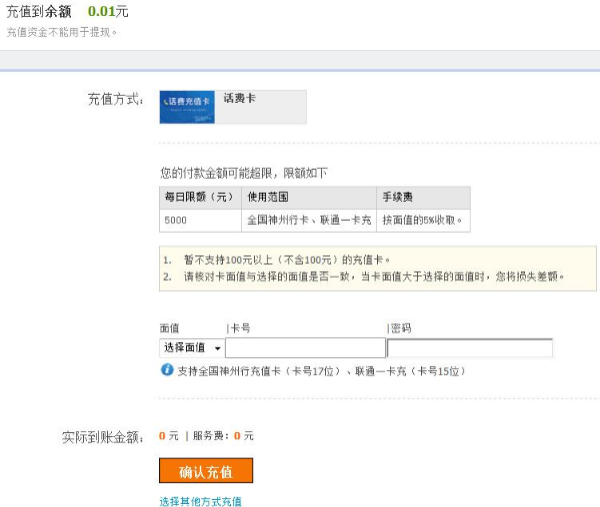Click the blue info icon below card fields
This screenshot has width=600, height=507.
pos(167,370)
